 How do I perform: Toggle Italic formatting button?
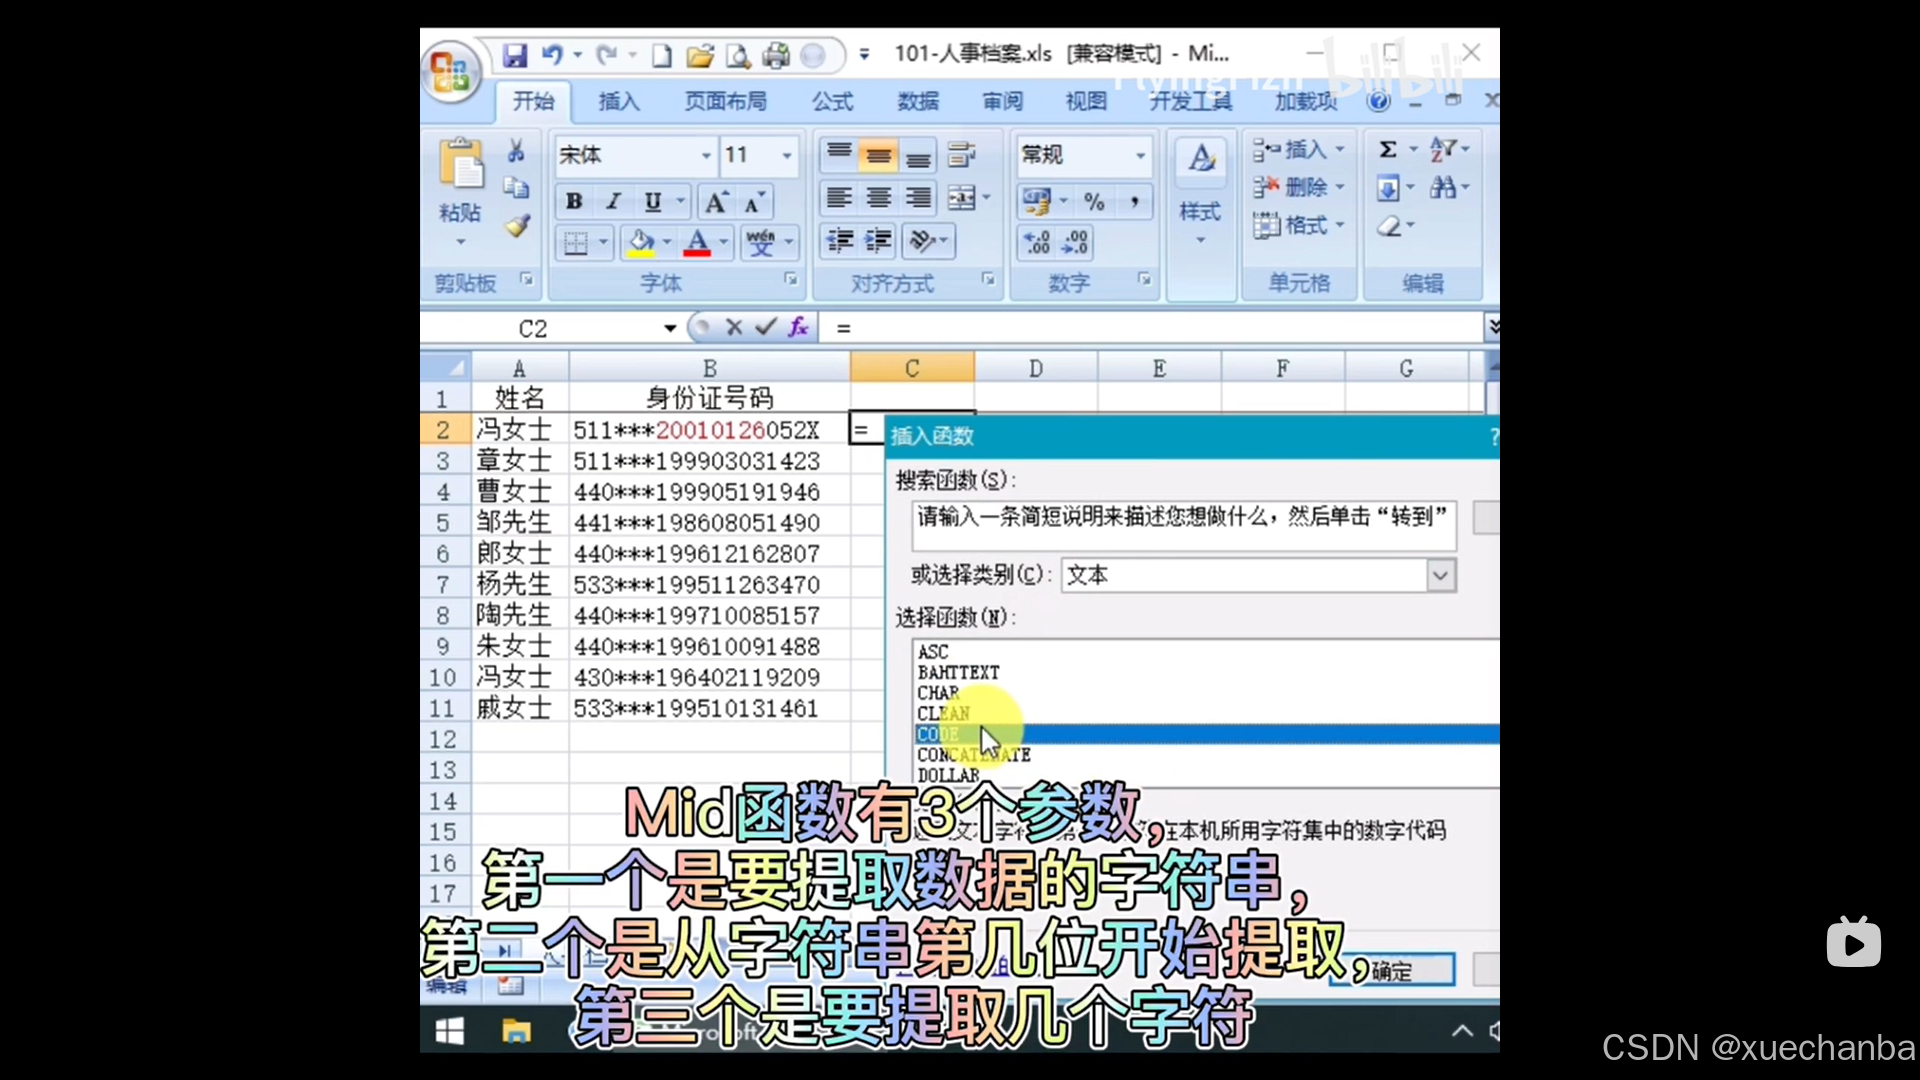point(613,202)
